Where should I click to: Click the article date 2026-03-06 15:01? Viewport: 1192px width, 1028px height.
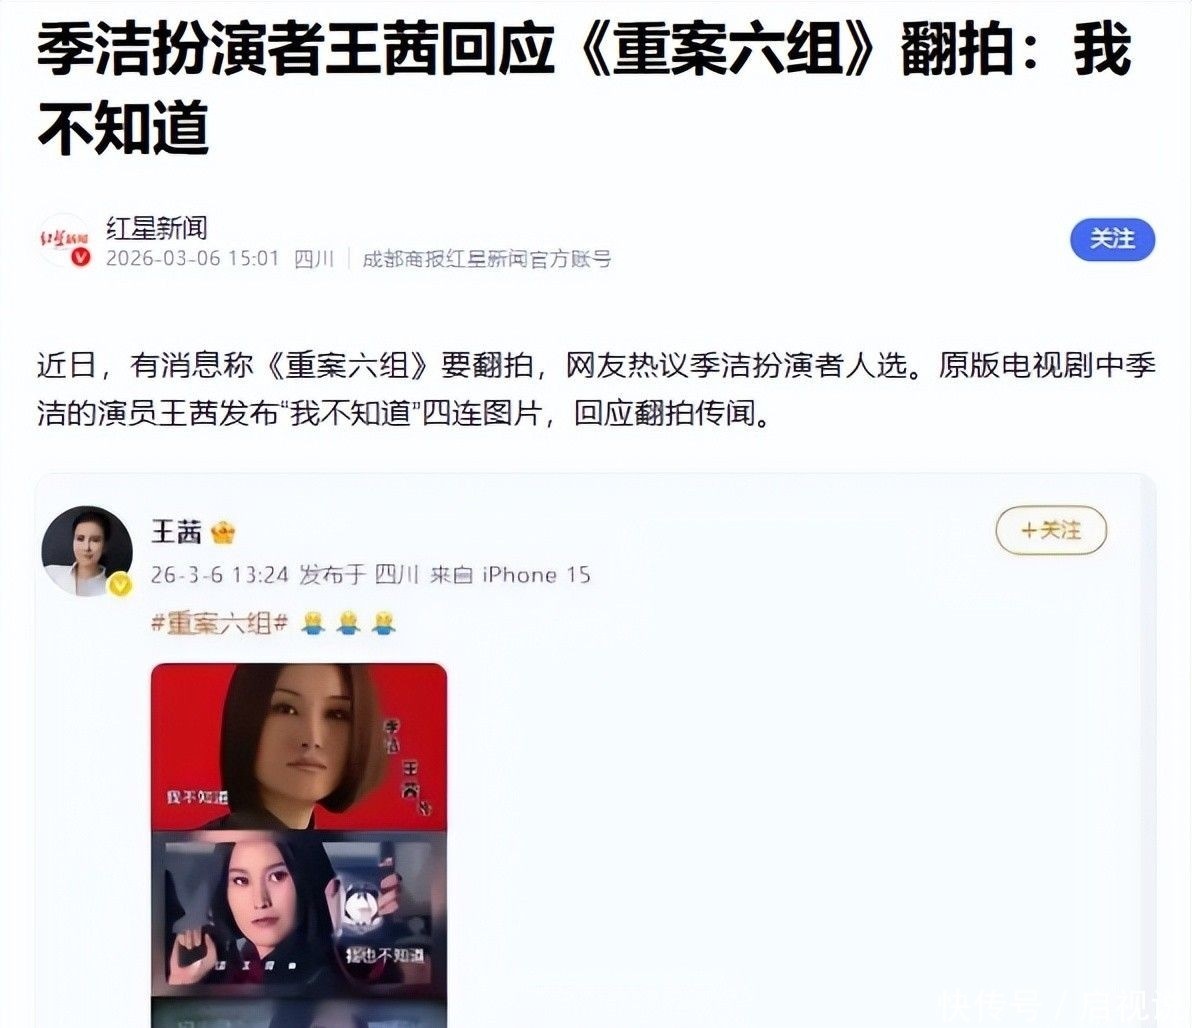click(193, 259)
